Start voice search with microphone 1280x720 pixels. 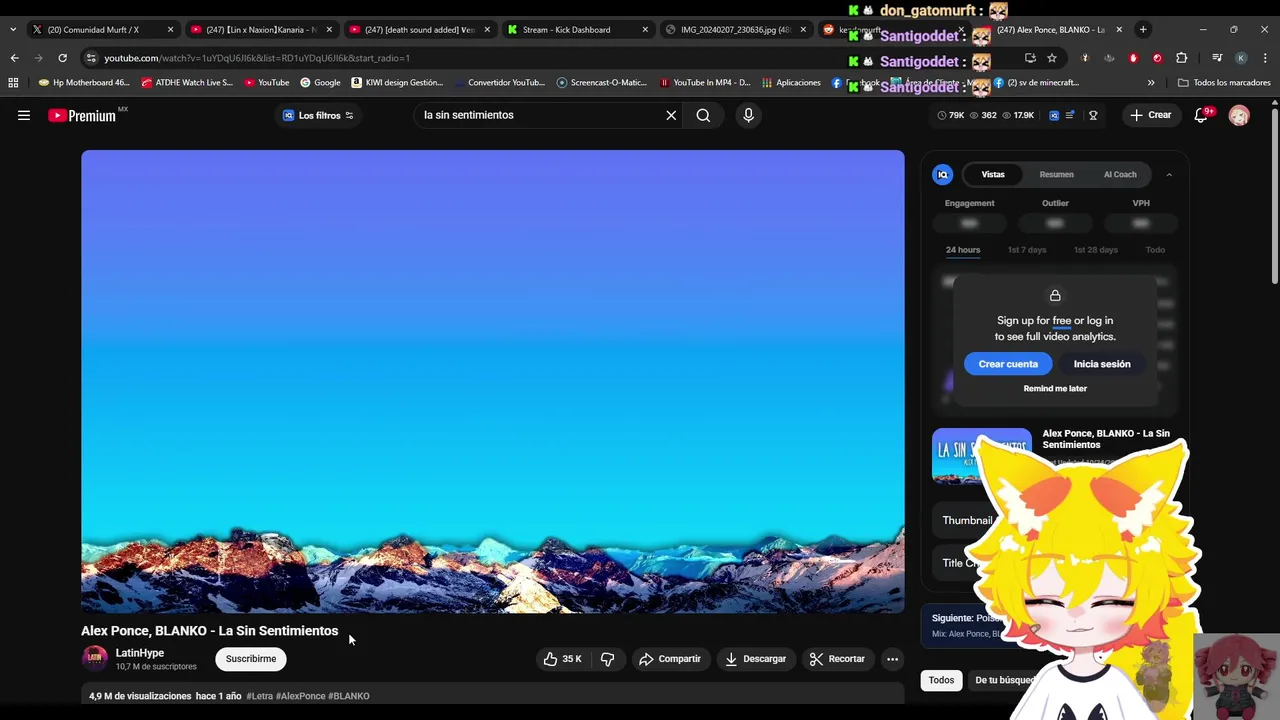(x=748, y=115)
